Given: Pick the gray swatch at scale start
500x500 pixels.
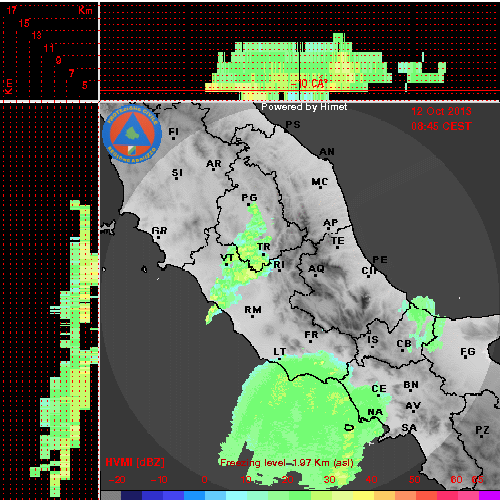Looking at the screenshot, I should [111, 495].
